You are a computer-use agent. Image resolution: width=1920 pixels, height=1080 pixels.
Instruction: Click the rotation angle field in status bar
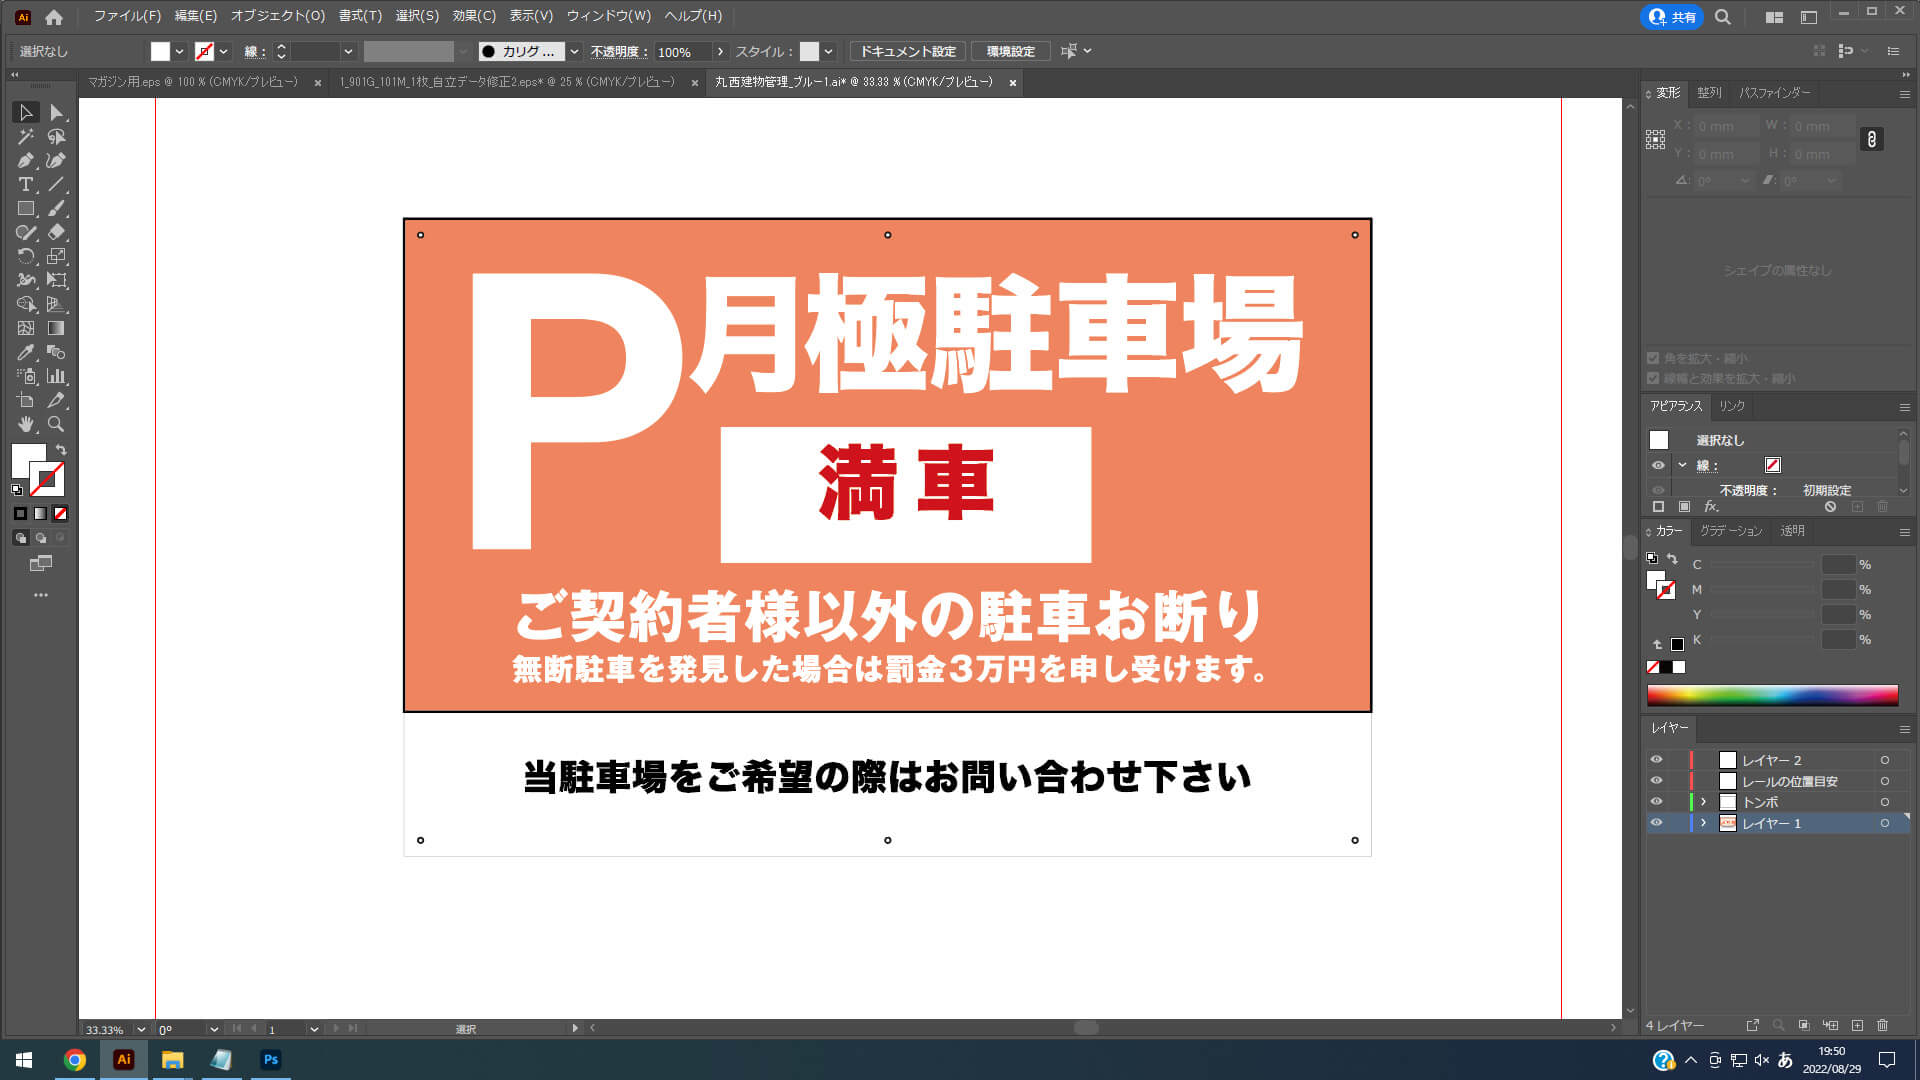180,1029
